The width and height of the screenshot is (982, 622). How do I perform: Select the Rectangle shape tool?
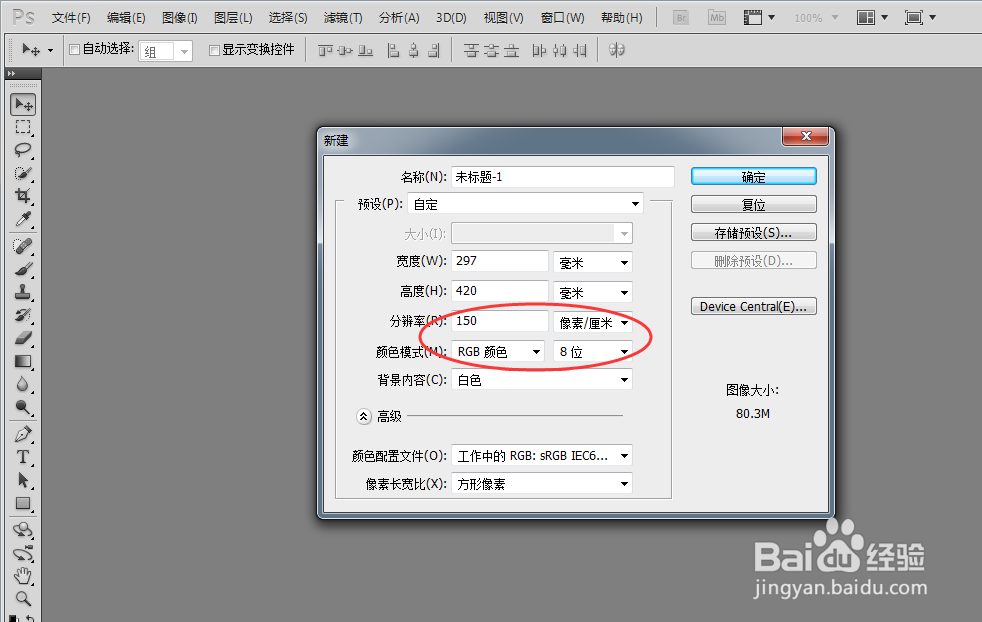(x=23, y=504)
